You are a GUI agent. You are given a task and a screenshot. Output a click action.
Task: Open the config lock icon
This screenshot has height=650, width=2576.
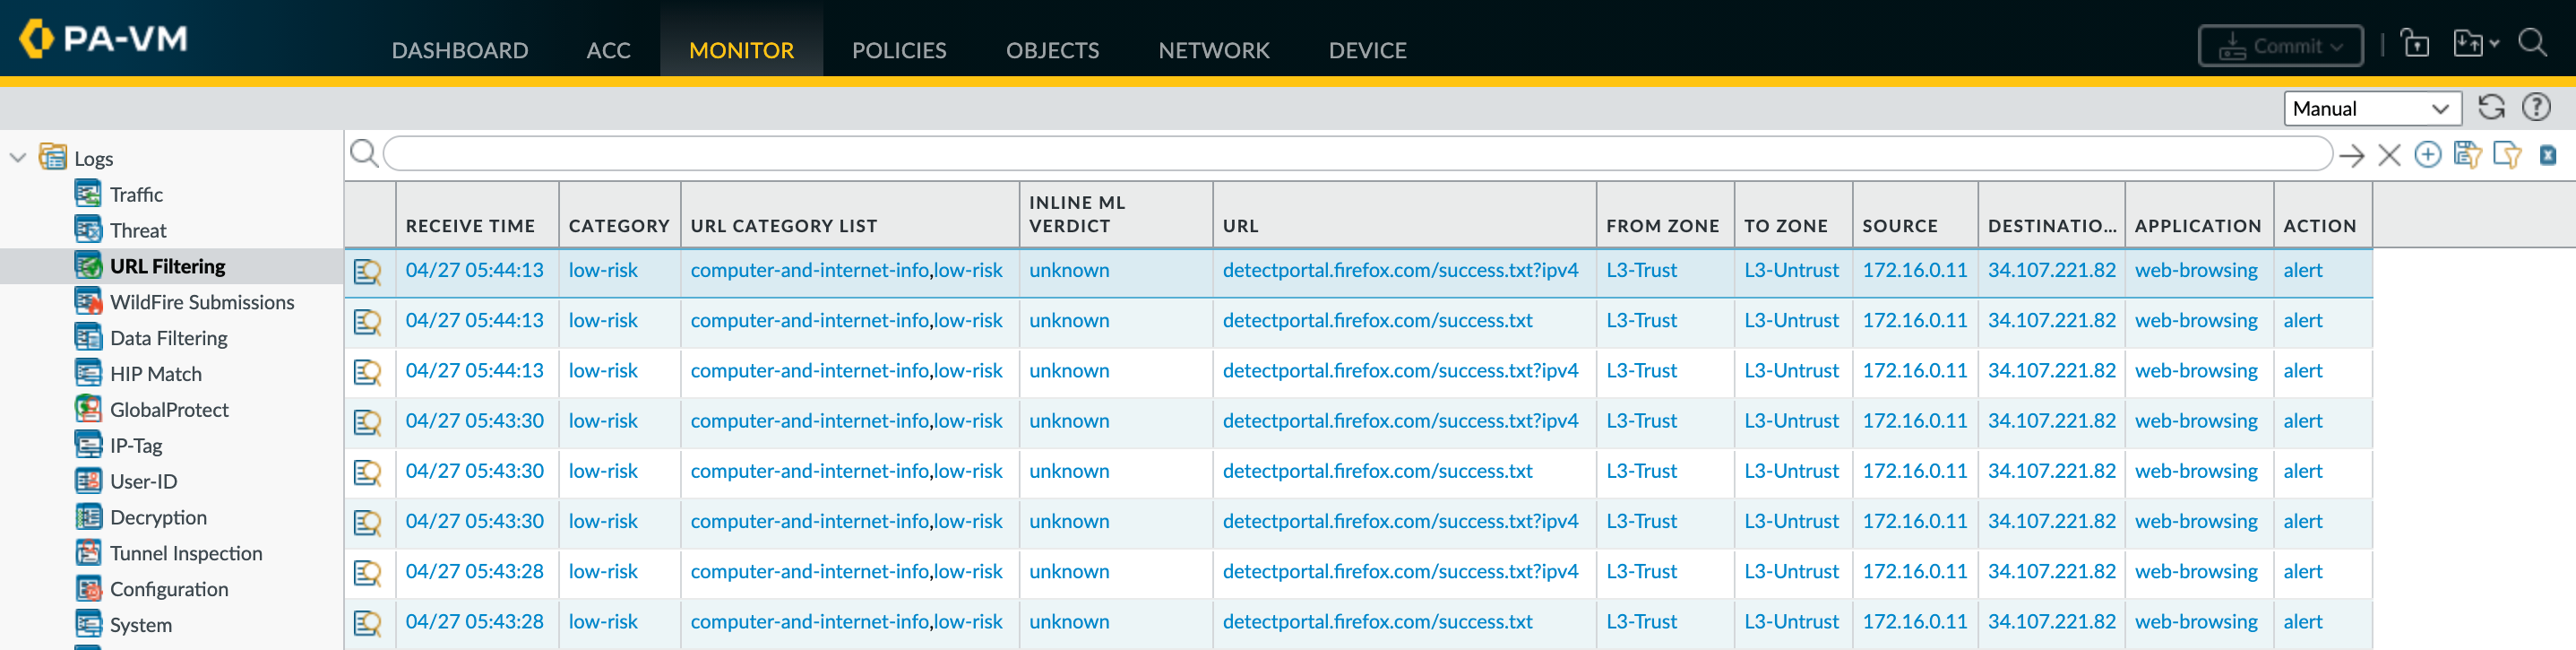point(2415,45)
